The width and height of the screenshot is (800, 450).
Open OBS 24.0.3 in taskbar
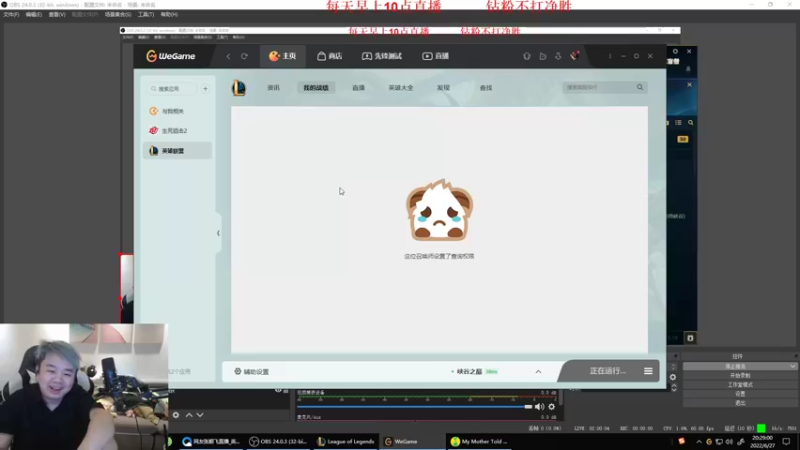pyautogui.click(x=278, y=441)
